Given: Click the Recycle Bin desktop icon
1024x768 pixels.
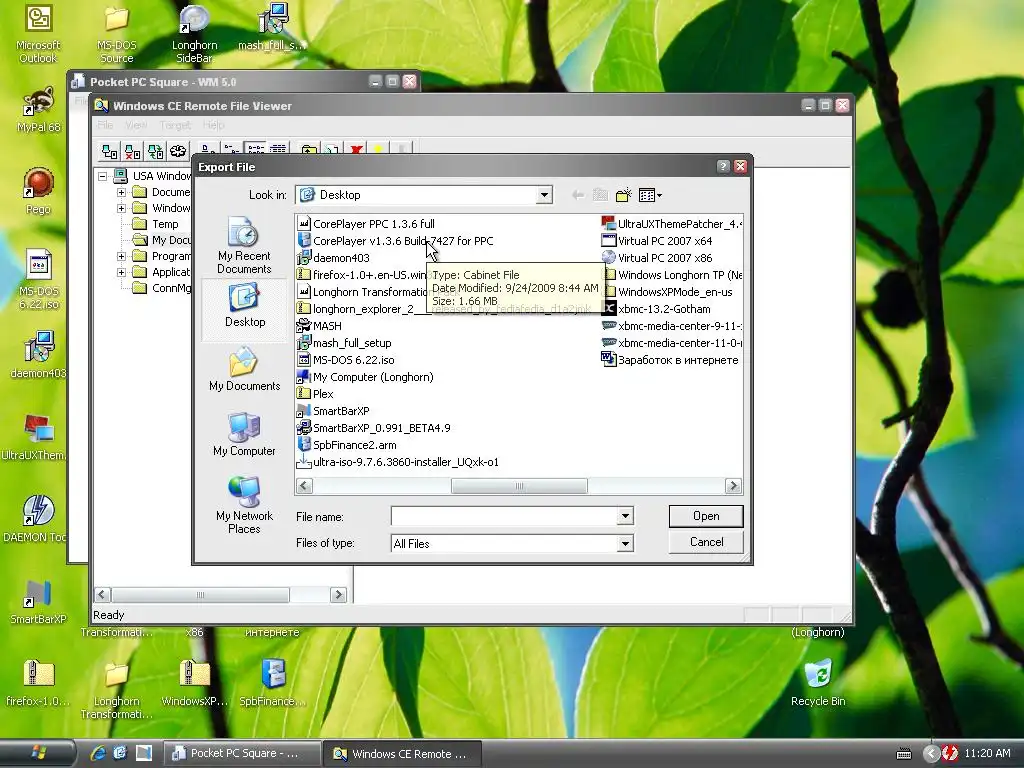Looking at the screenshot, I should pyautogui.click(x=818, y=682).
